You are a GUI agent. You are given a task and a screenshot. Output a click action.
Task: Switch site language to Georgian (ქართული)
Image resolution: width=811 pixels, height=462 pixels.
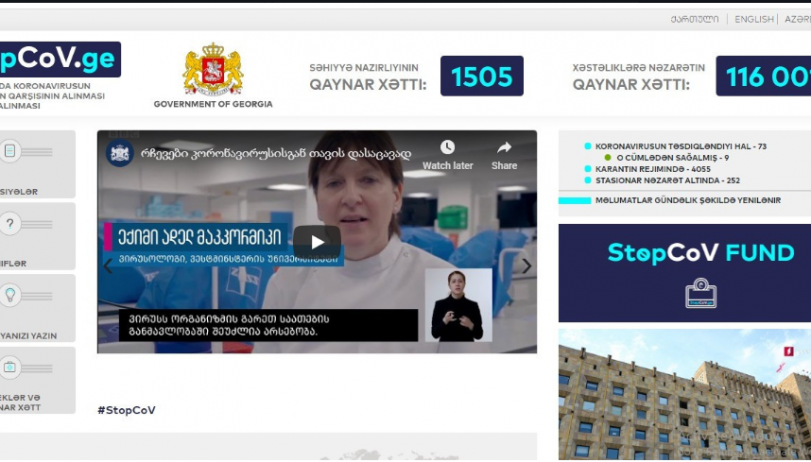tap(694, 19)
